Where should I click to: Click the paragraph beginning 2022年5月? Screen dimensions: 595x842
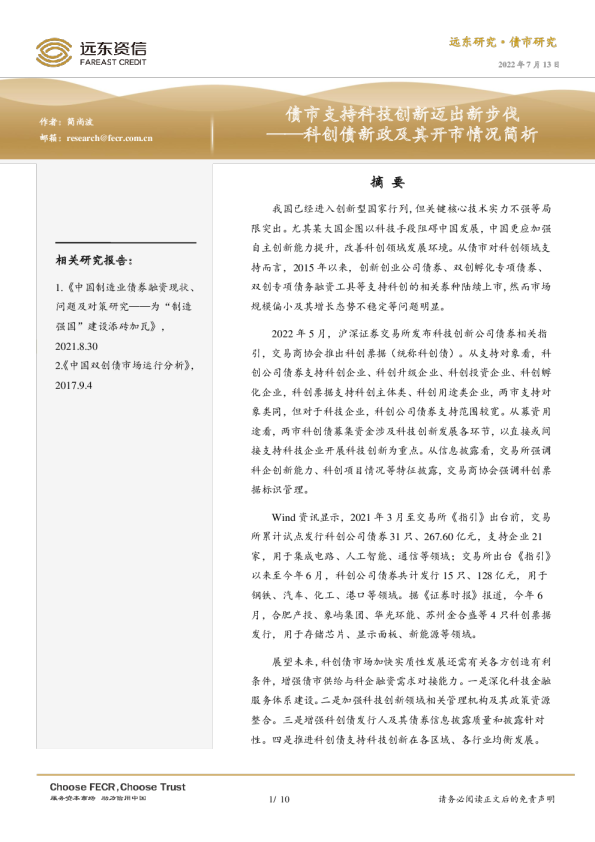(x=401, y=412)
